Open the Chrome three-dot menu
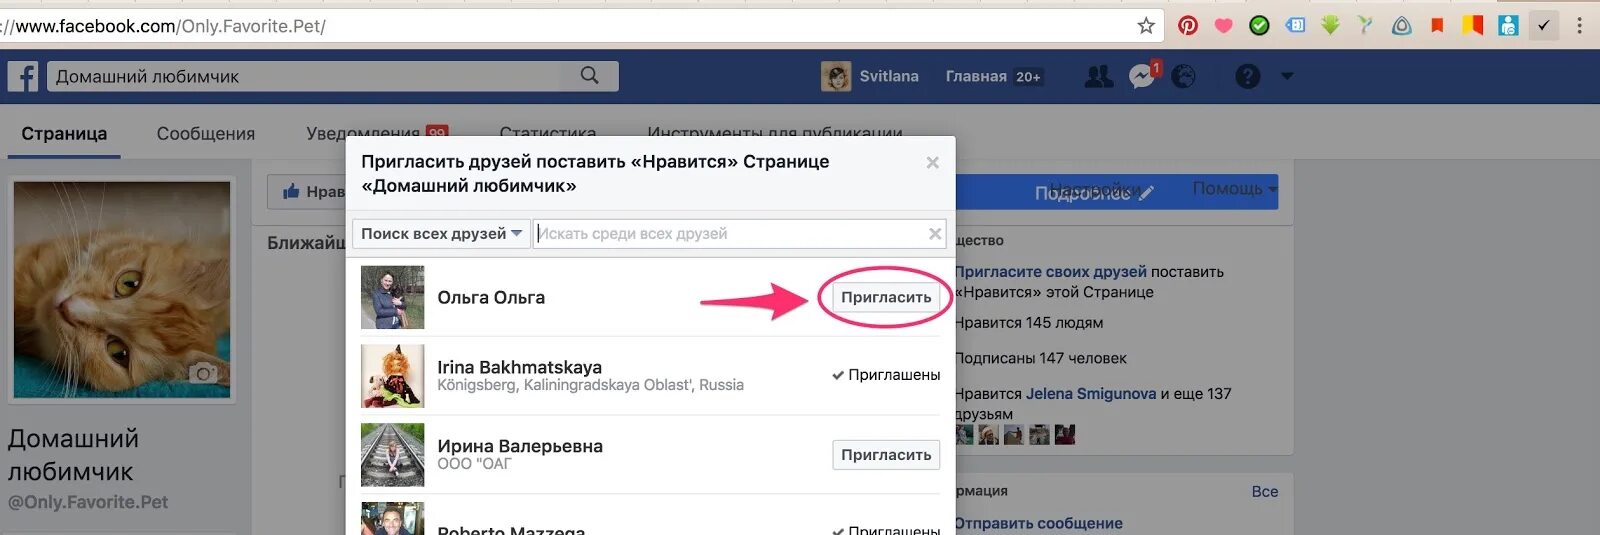This screenshot has width=1600, height=535. [x=1580, y=26]
